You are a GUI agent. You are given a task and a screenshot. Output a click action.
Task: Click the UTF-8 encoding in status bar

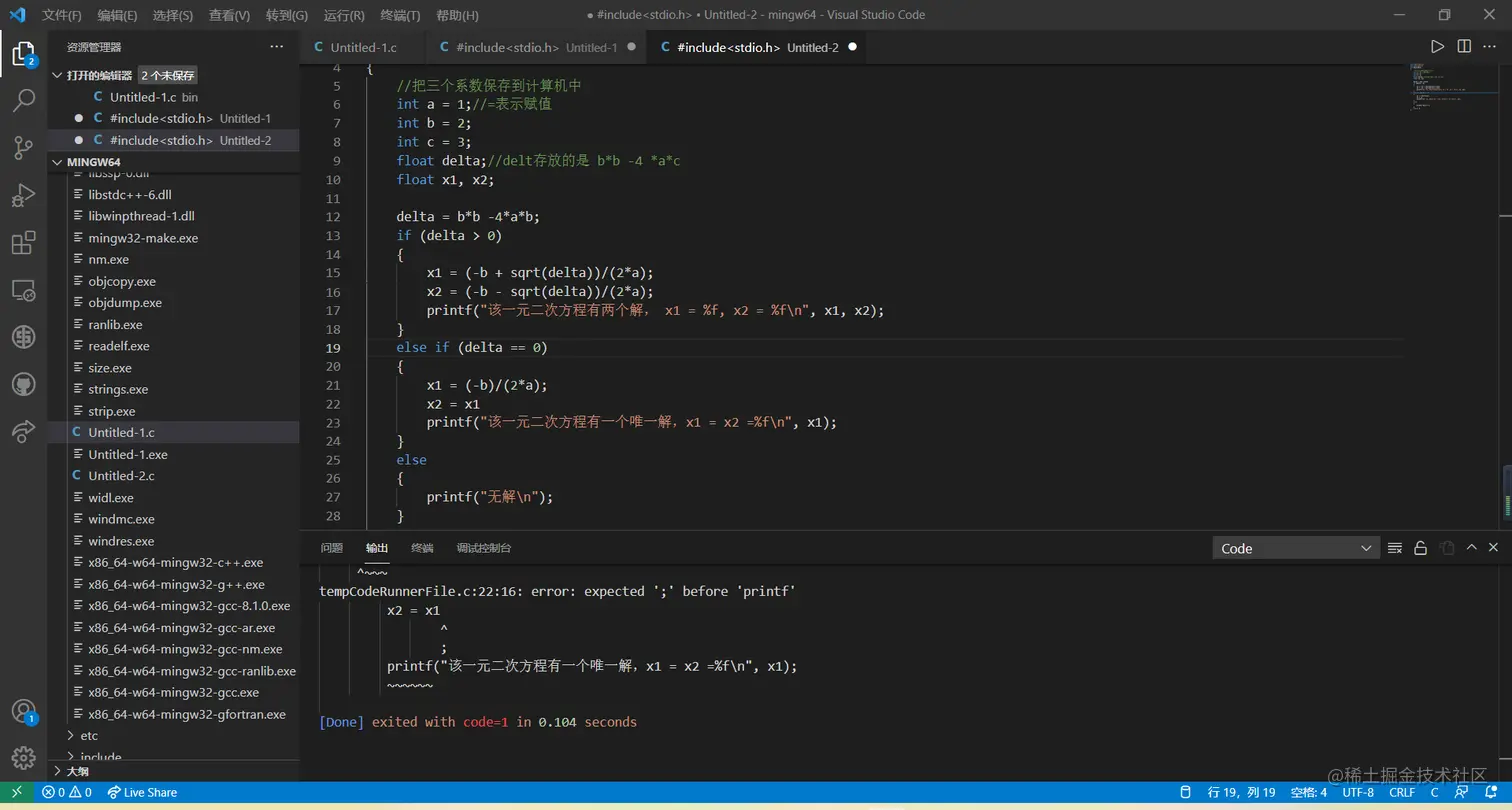click(x=1357, y=792)
